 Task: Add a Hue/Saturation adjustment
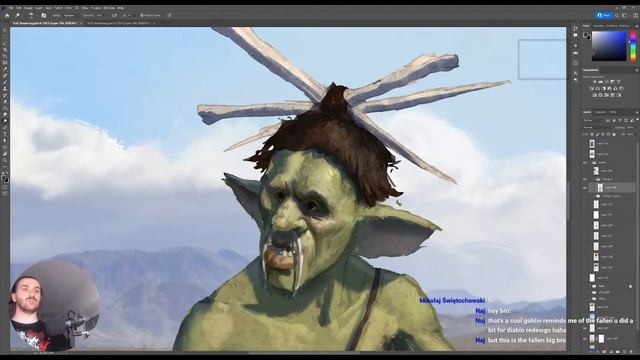pos(591,88)
